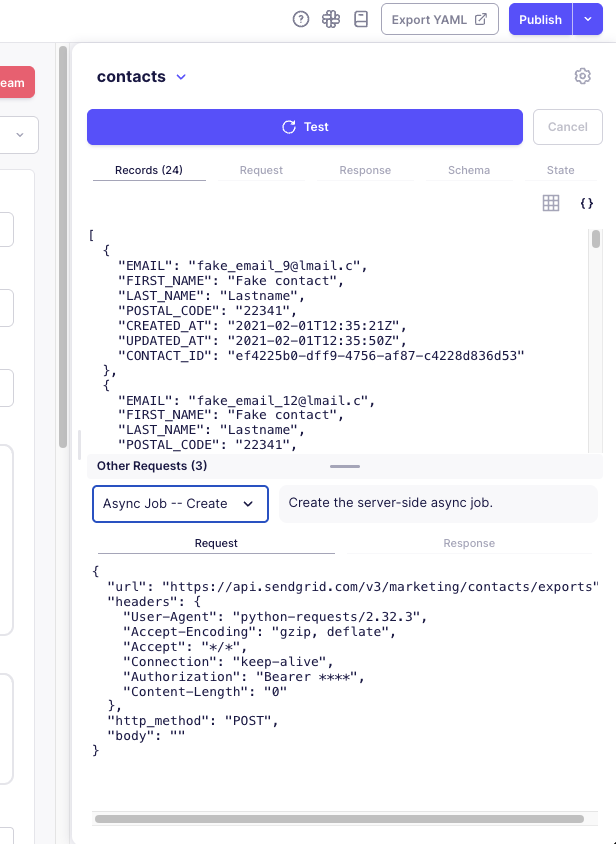Click the Cancel button

(x=567, y=127)
